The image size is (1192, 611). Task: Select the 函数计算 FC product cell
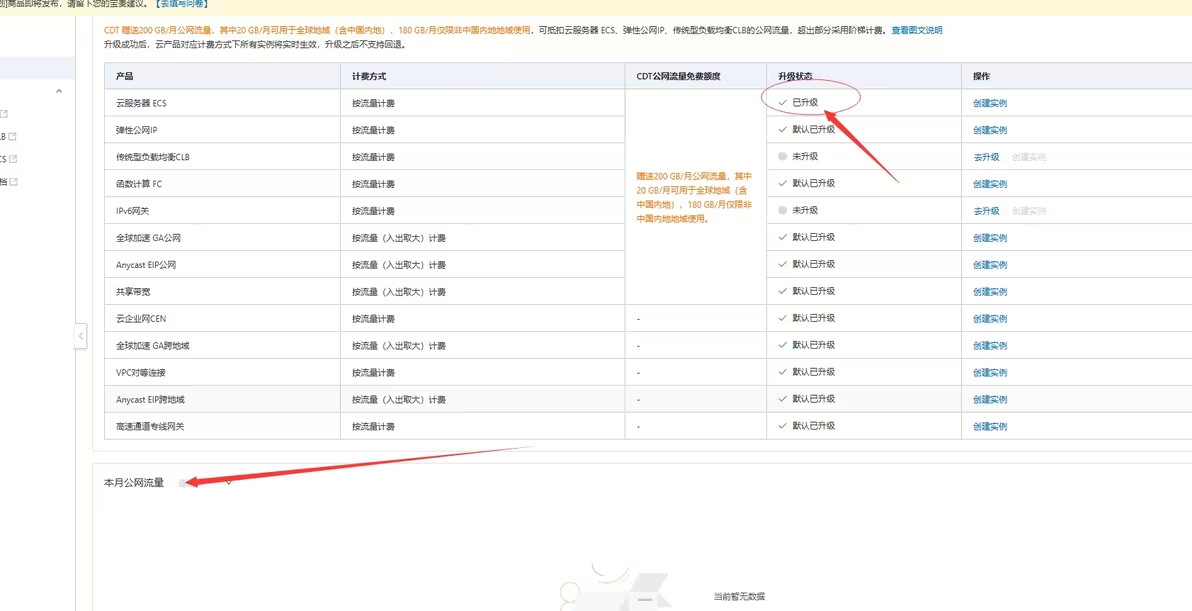coord(223,184)
